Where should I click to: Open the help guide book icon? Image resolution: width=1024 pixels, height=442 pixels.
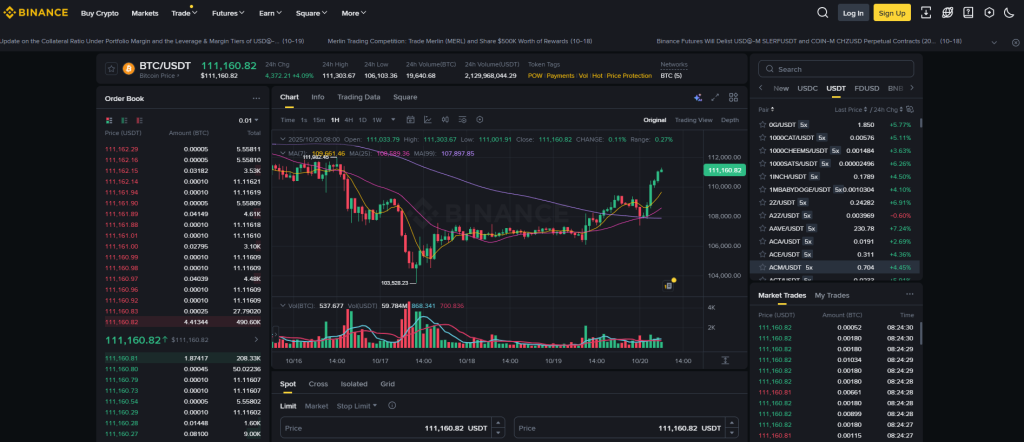(x=968, y=12)
